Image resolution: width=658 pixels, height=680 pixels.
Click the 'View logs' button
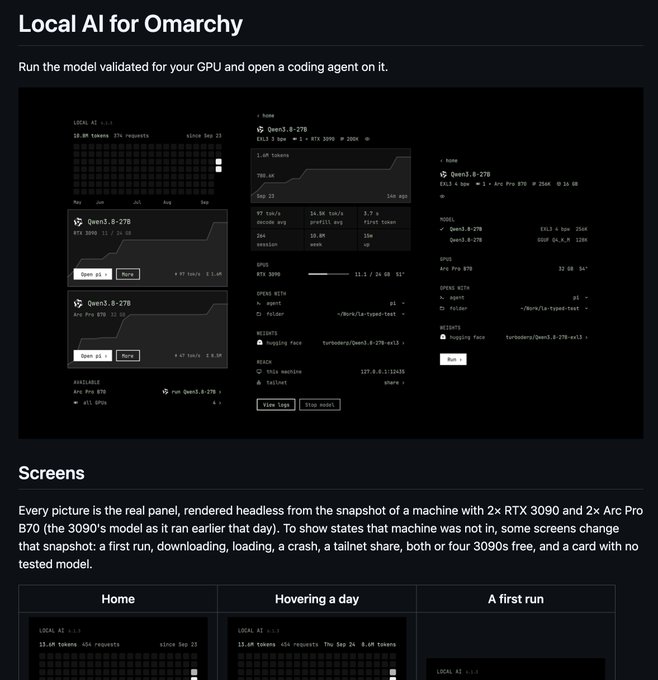tap(276, 405)
